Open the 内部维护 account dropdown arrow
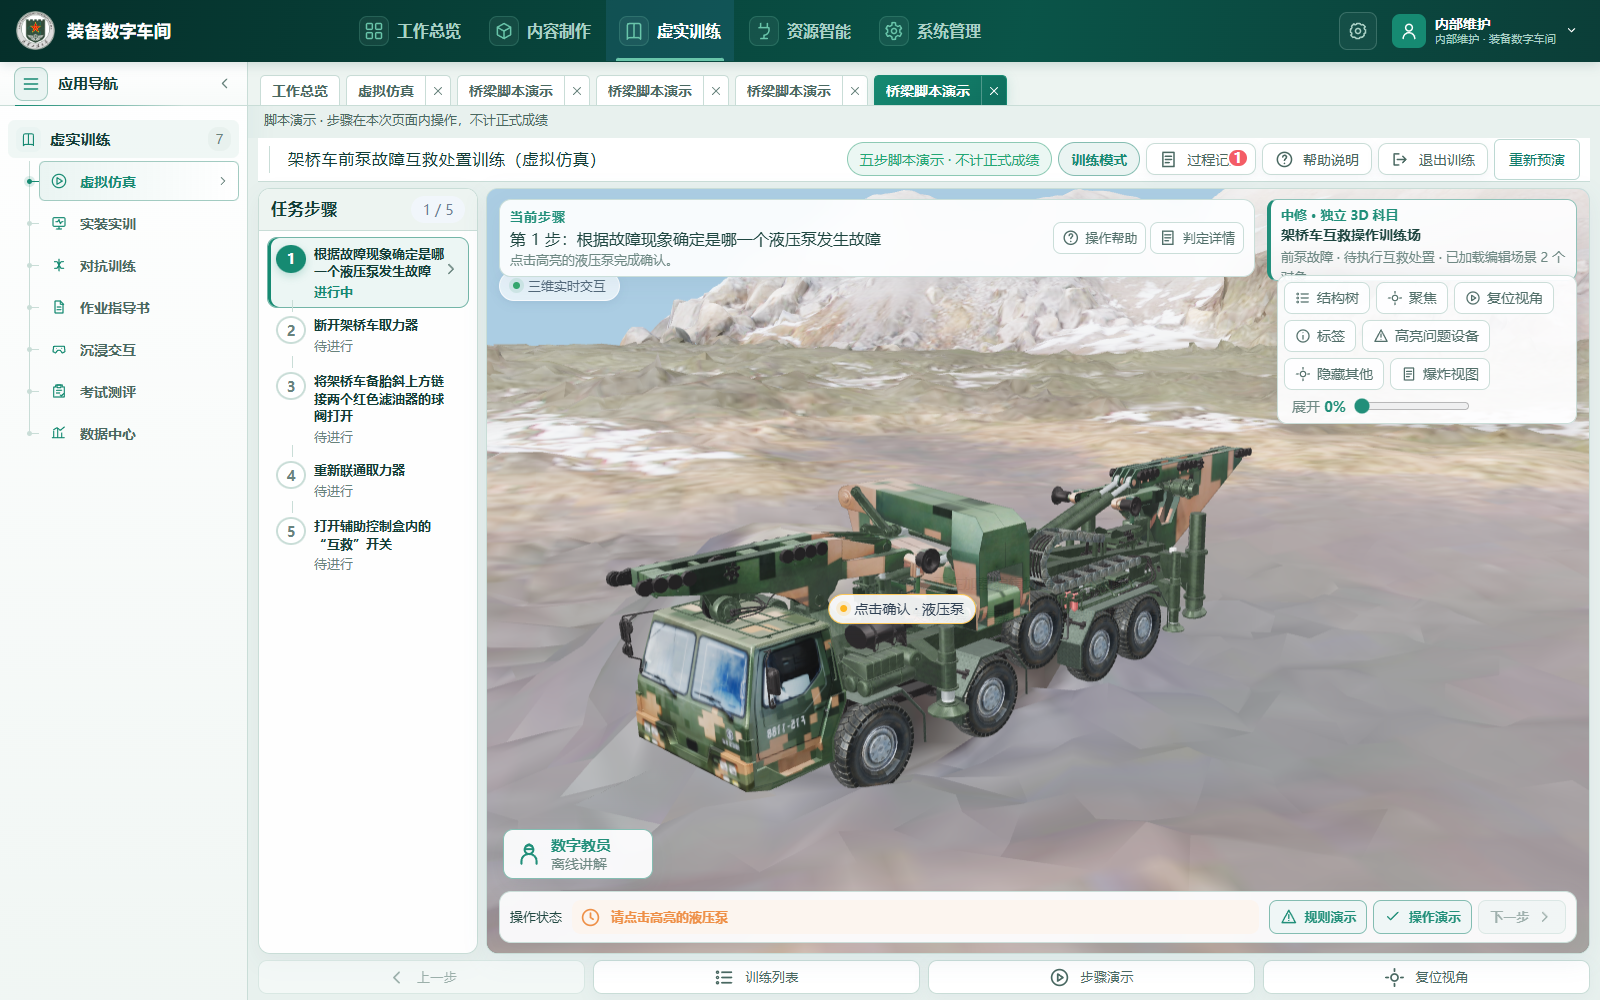 click(x=1572, y=31)
